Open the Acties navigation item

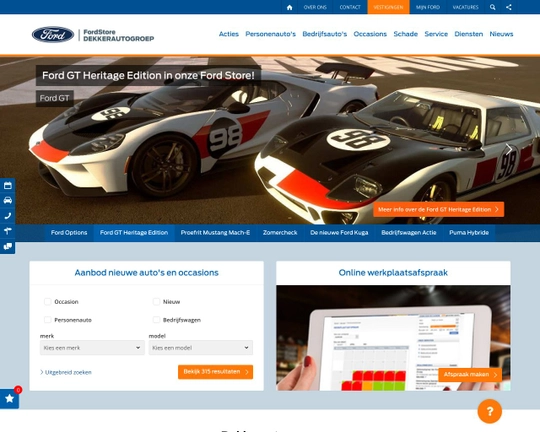pos(229,34)
